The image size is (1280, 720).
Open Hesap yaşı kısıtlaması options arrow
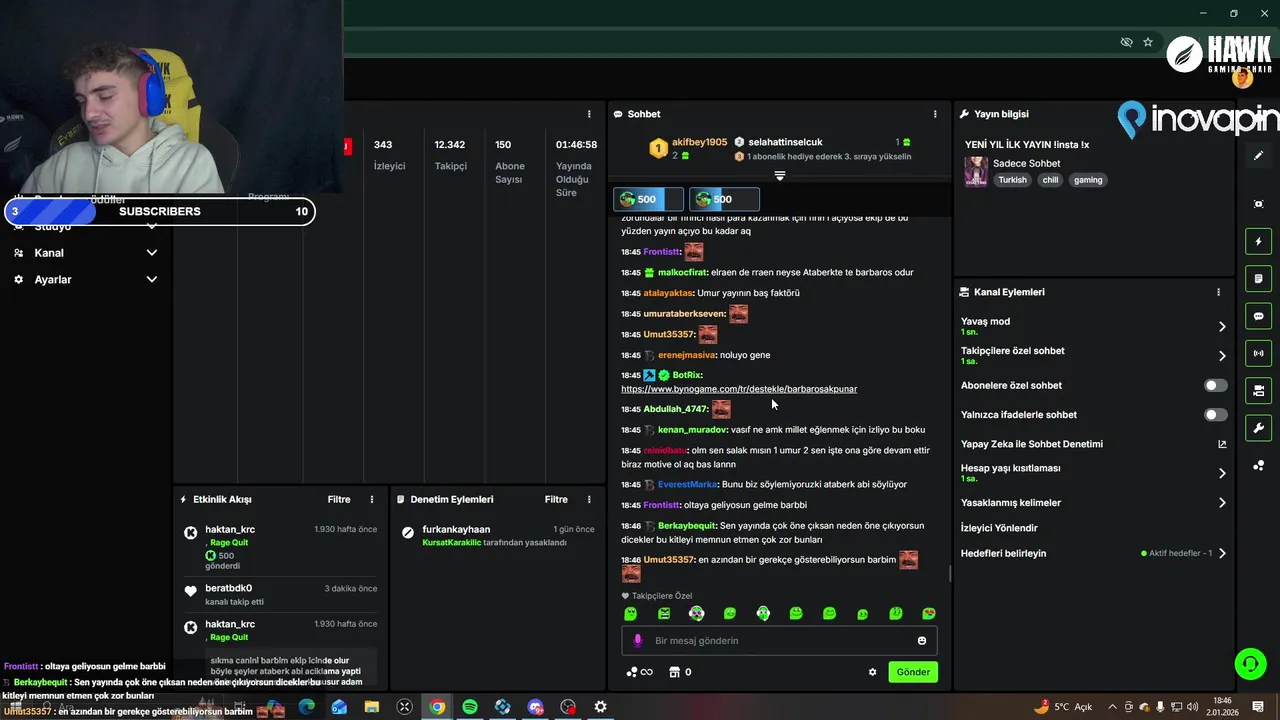click(1222, 473)
